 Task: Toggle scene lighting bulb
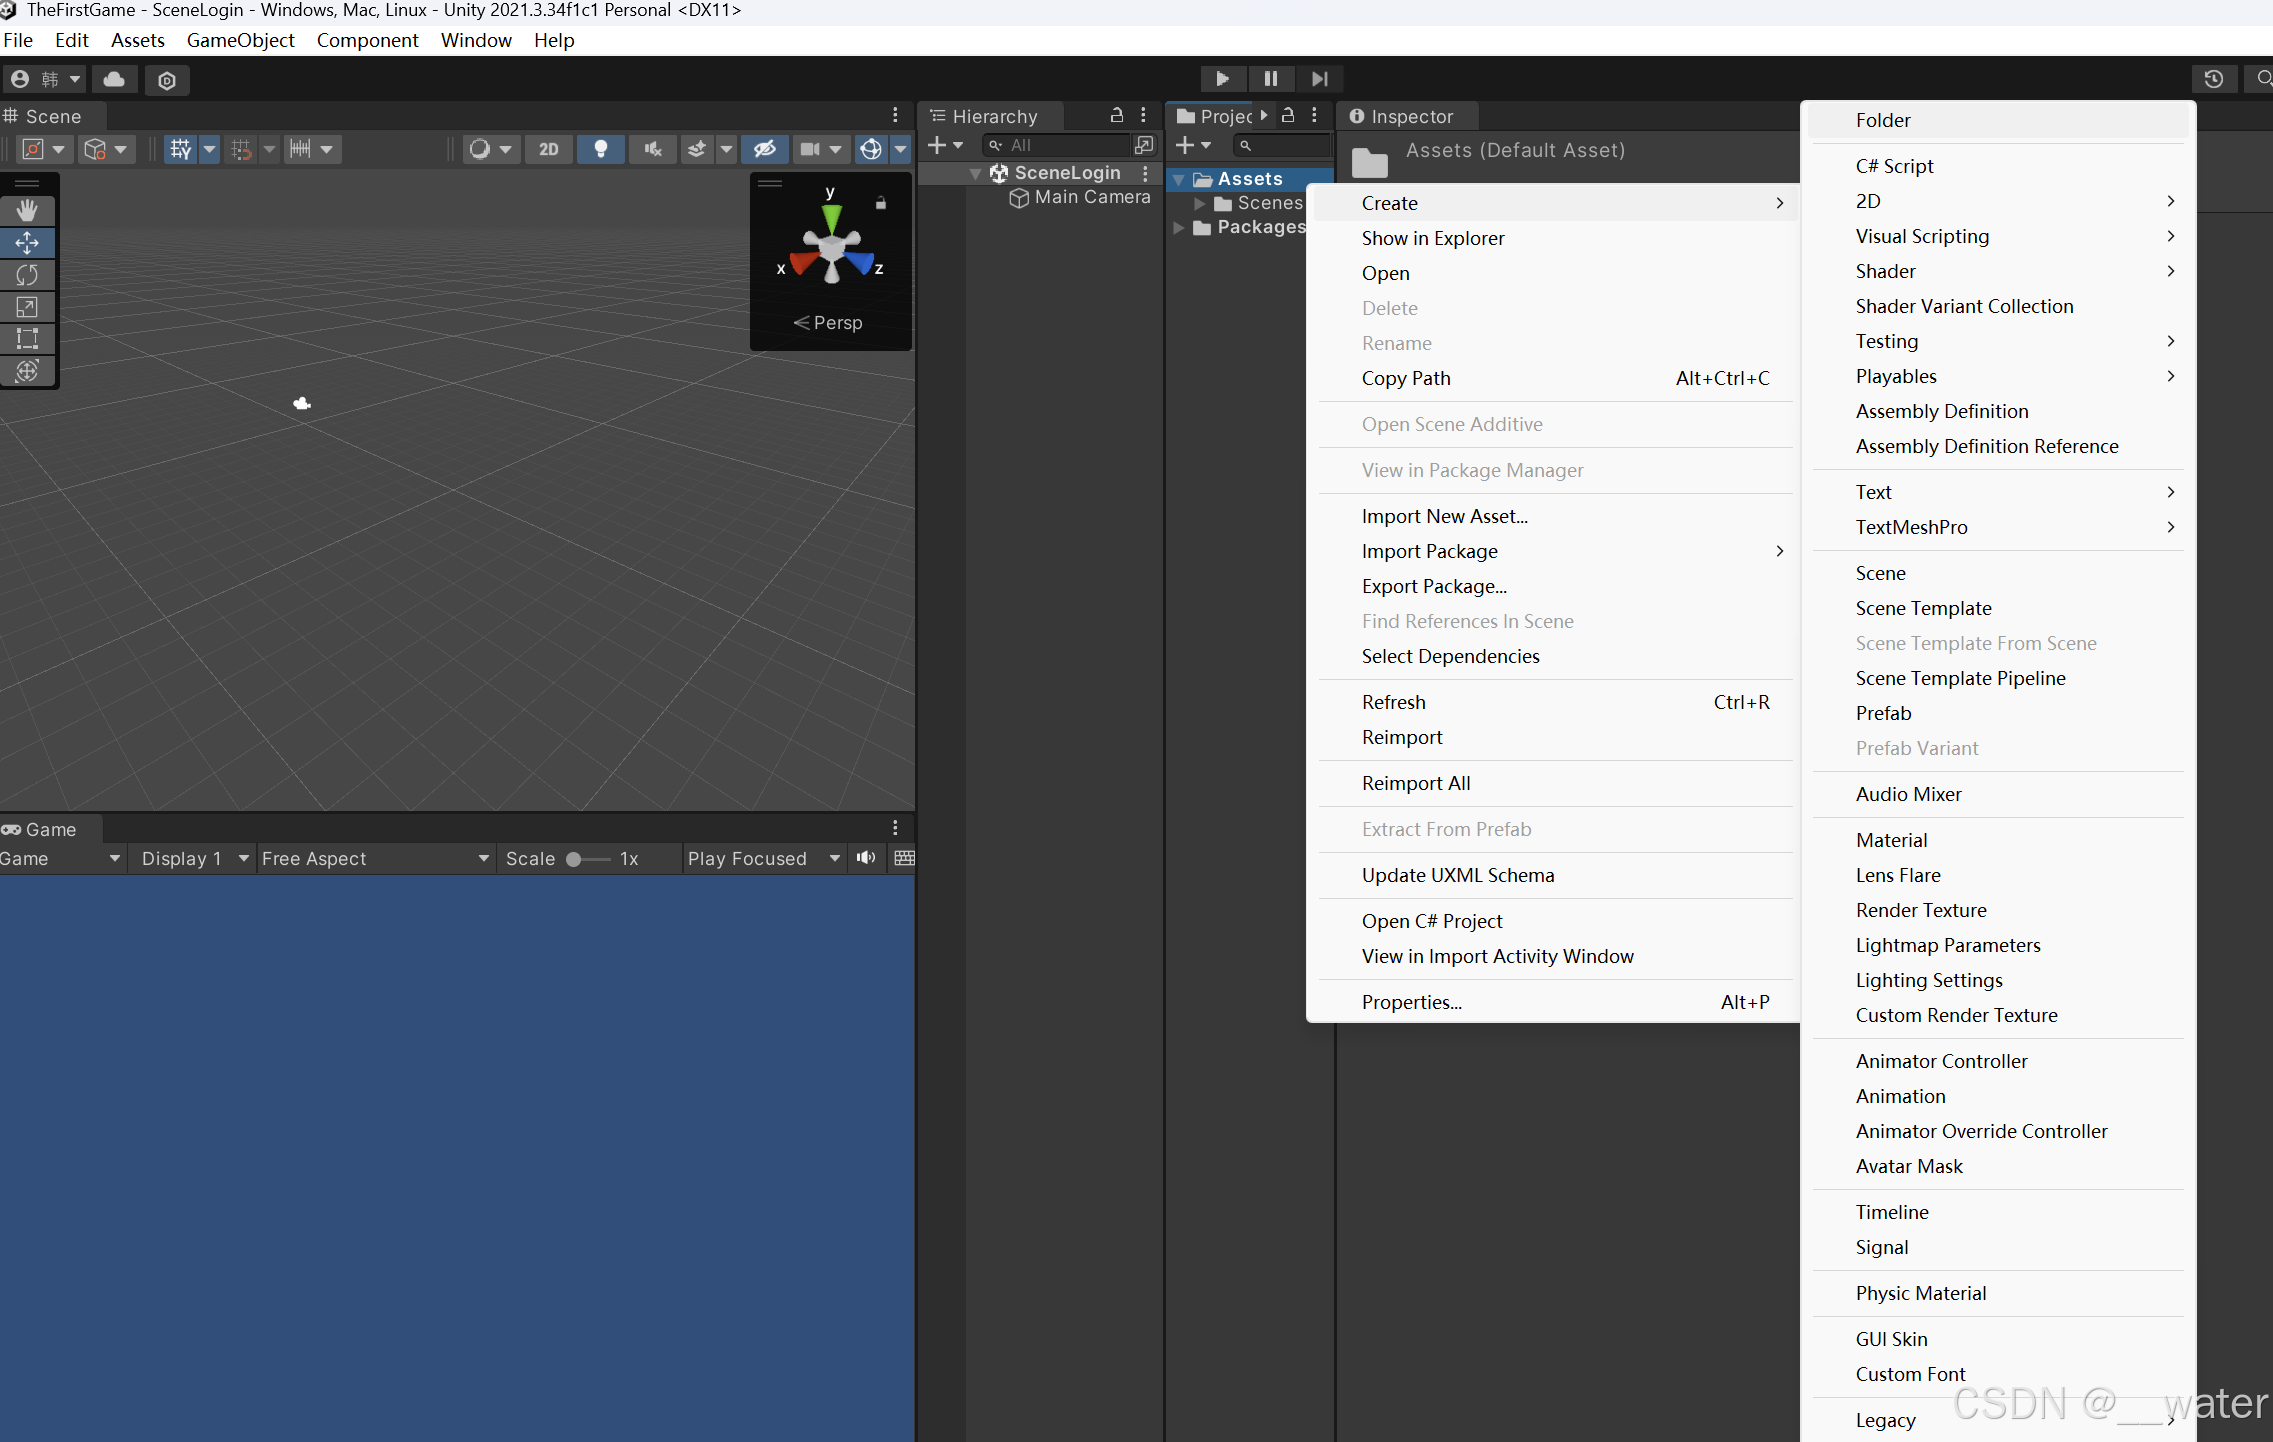(x=600, y=149)
